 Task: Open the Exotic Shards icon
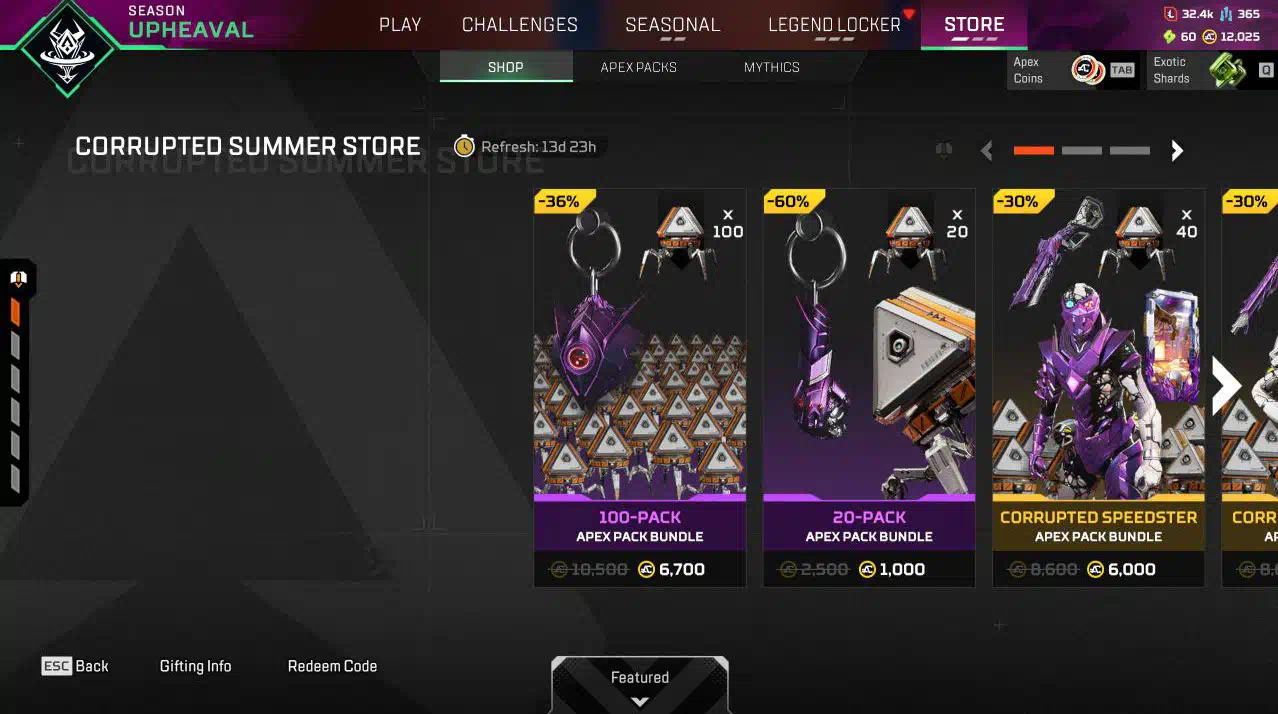pos(1227,70)
